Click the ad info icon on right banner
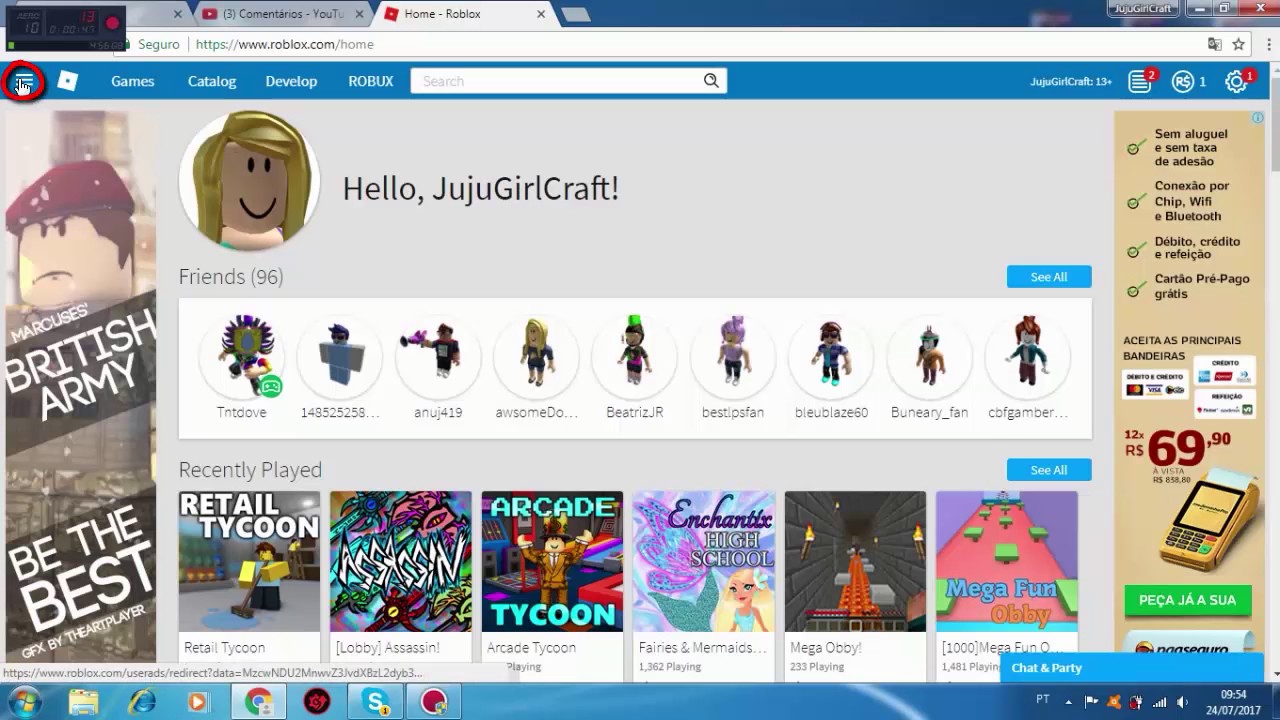 click(1258, 117)
